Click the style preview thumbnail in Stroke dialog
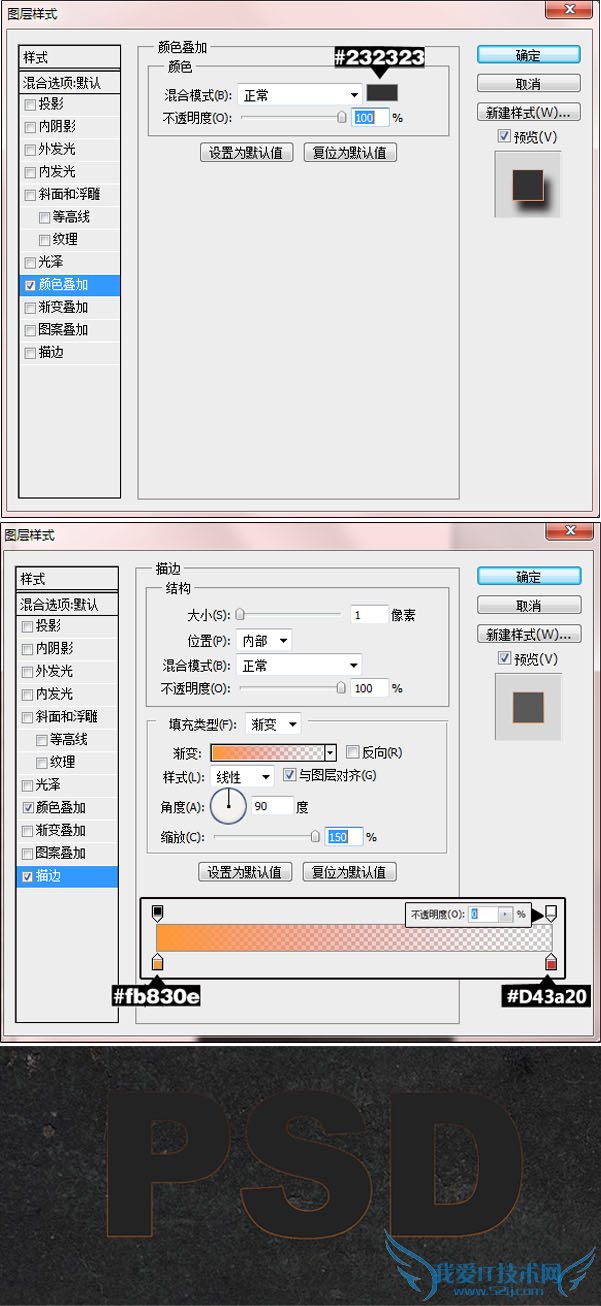The height and width of the screenshot is (1306, 601). [528, 706]
